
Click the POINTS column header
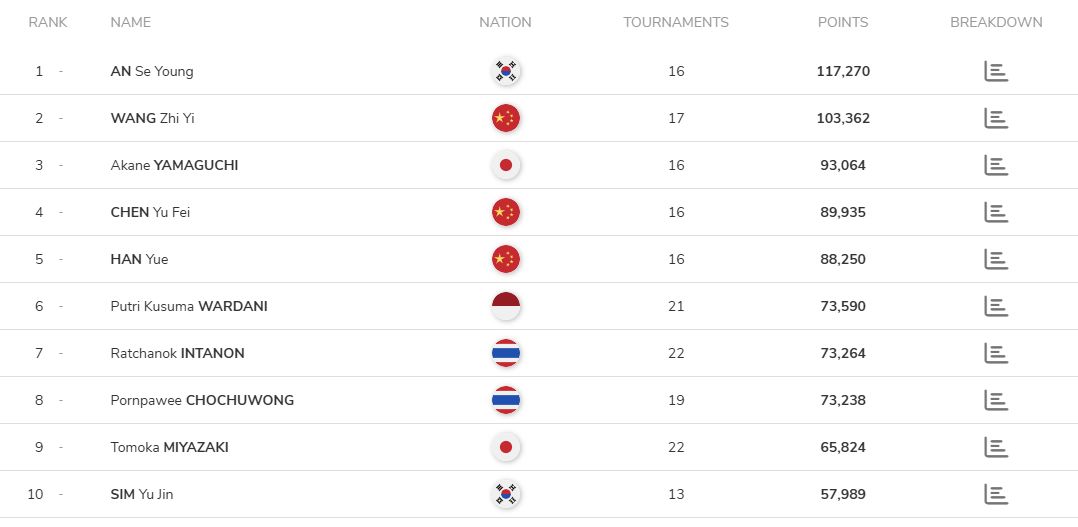coord(842,22)
